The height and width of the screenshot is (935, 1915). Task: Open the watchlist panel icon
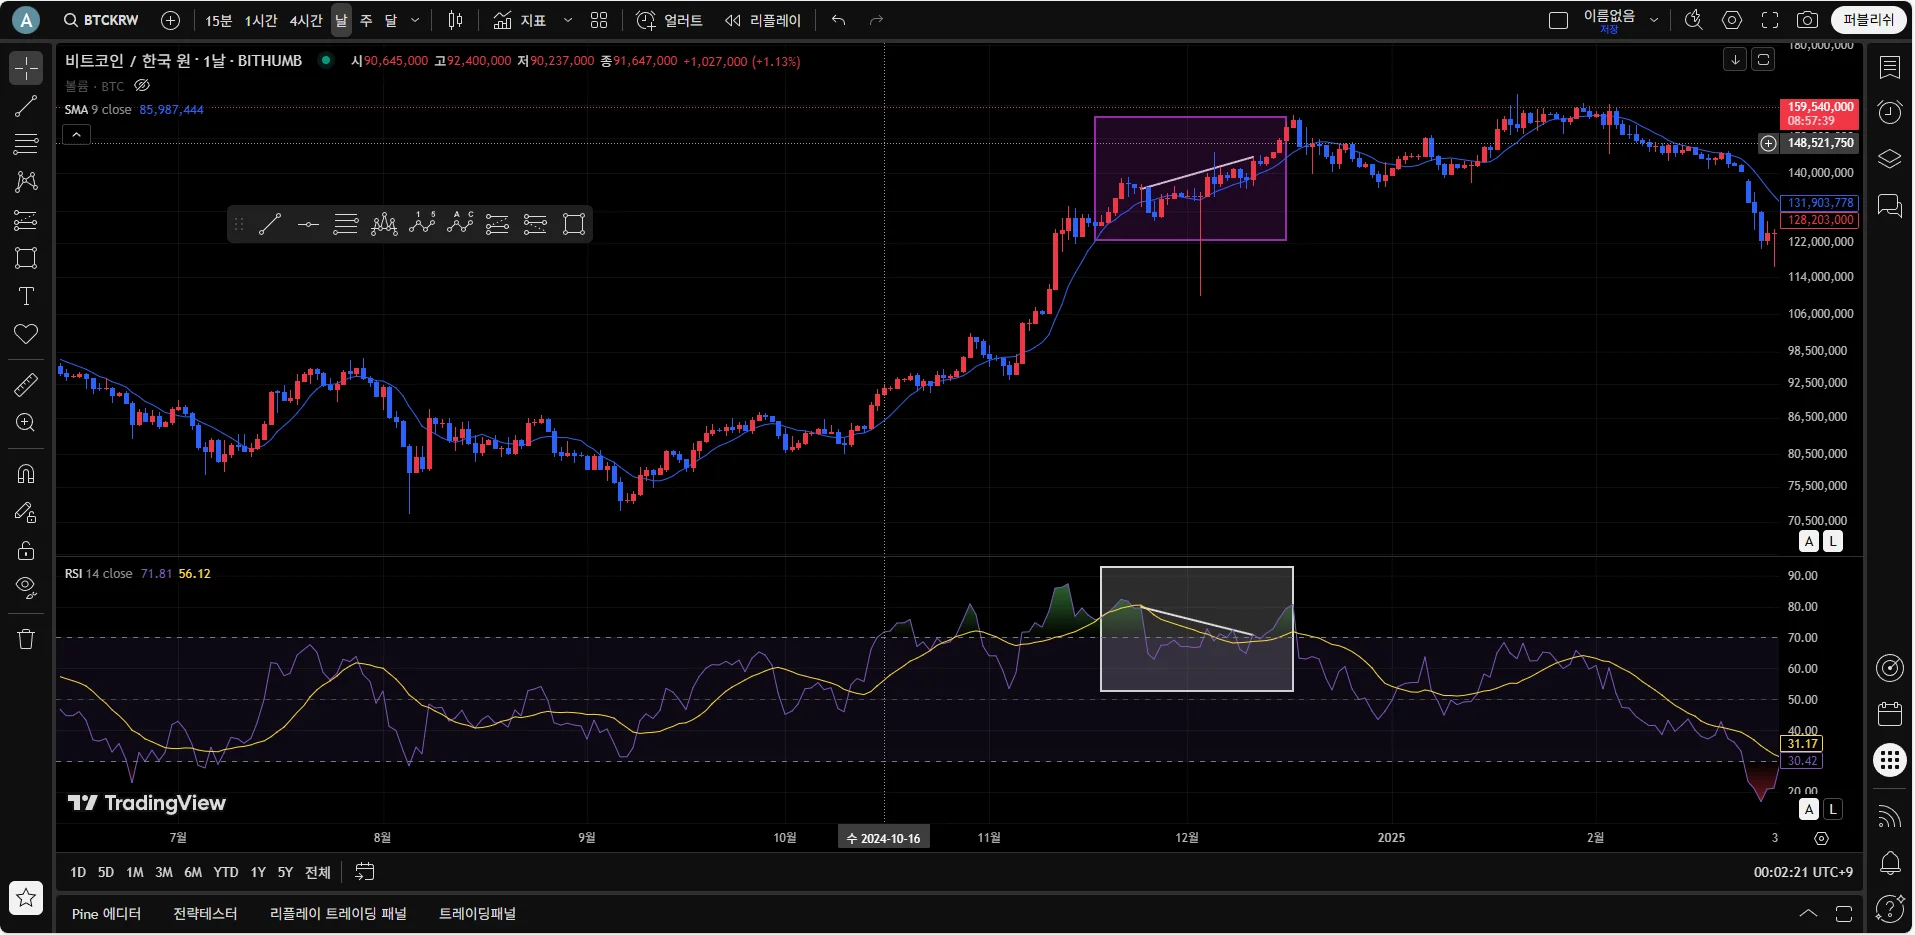click(1890, 68)
